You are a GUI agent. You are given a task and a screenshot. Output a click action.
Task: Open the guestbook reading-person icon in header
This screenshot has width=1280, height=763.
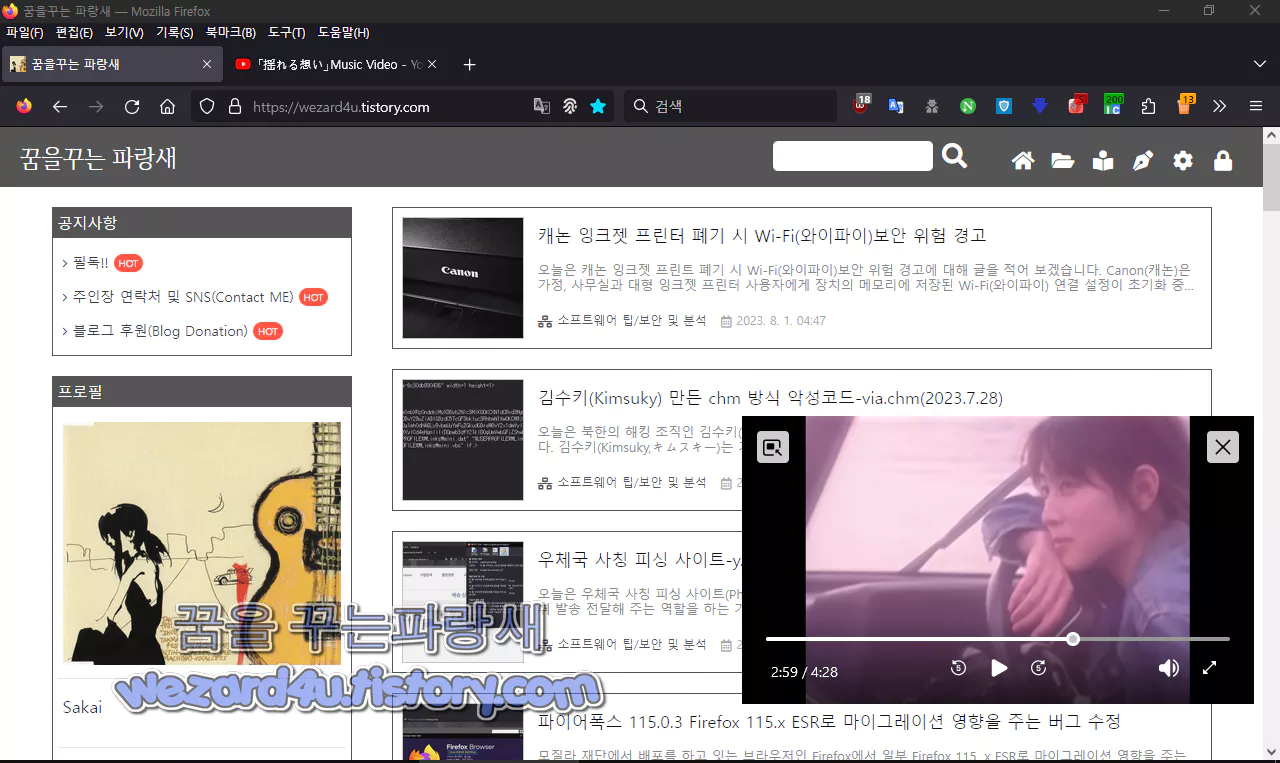[x=1103, y=161]
